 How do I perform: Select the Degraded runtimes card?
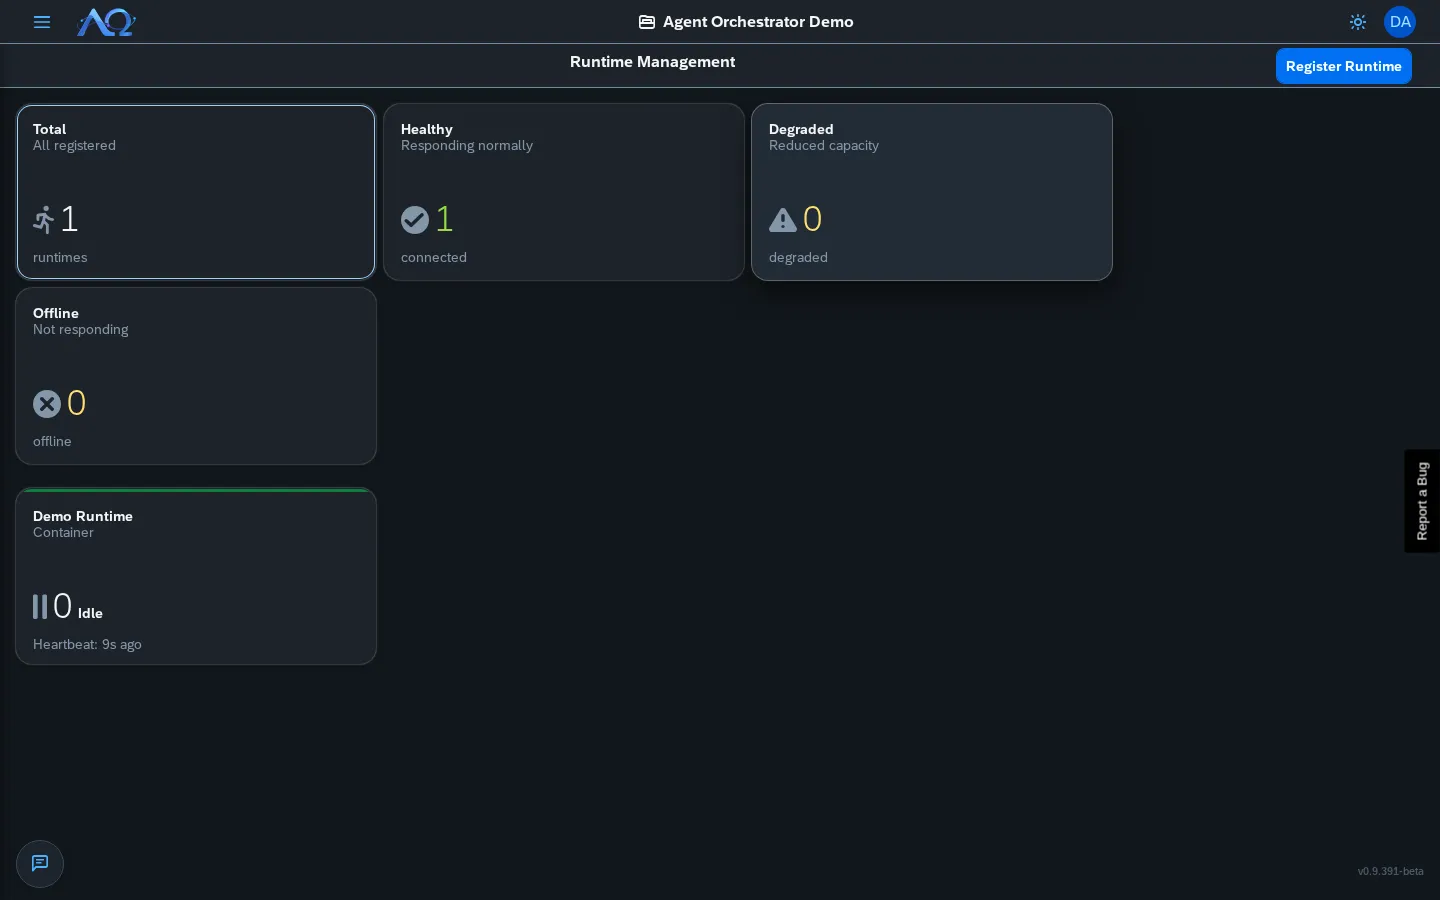[932, 192]
